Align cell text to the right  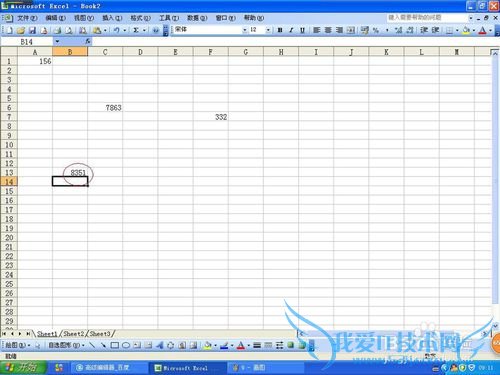[x=339, y=30]
